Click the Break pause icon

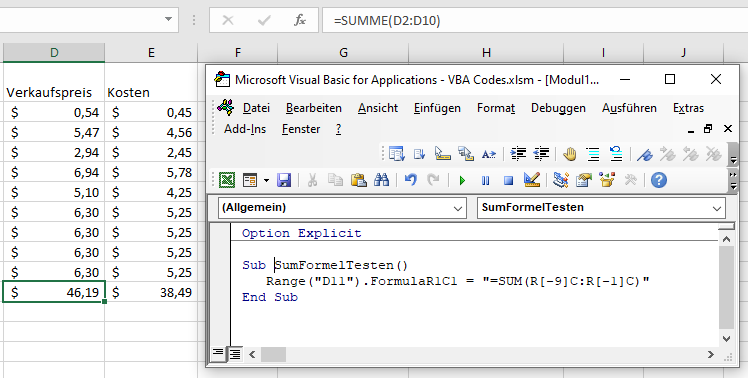pos(485,180)
